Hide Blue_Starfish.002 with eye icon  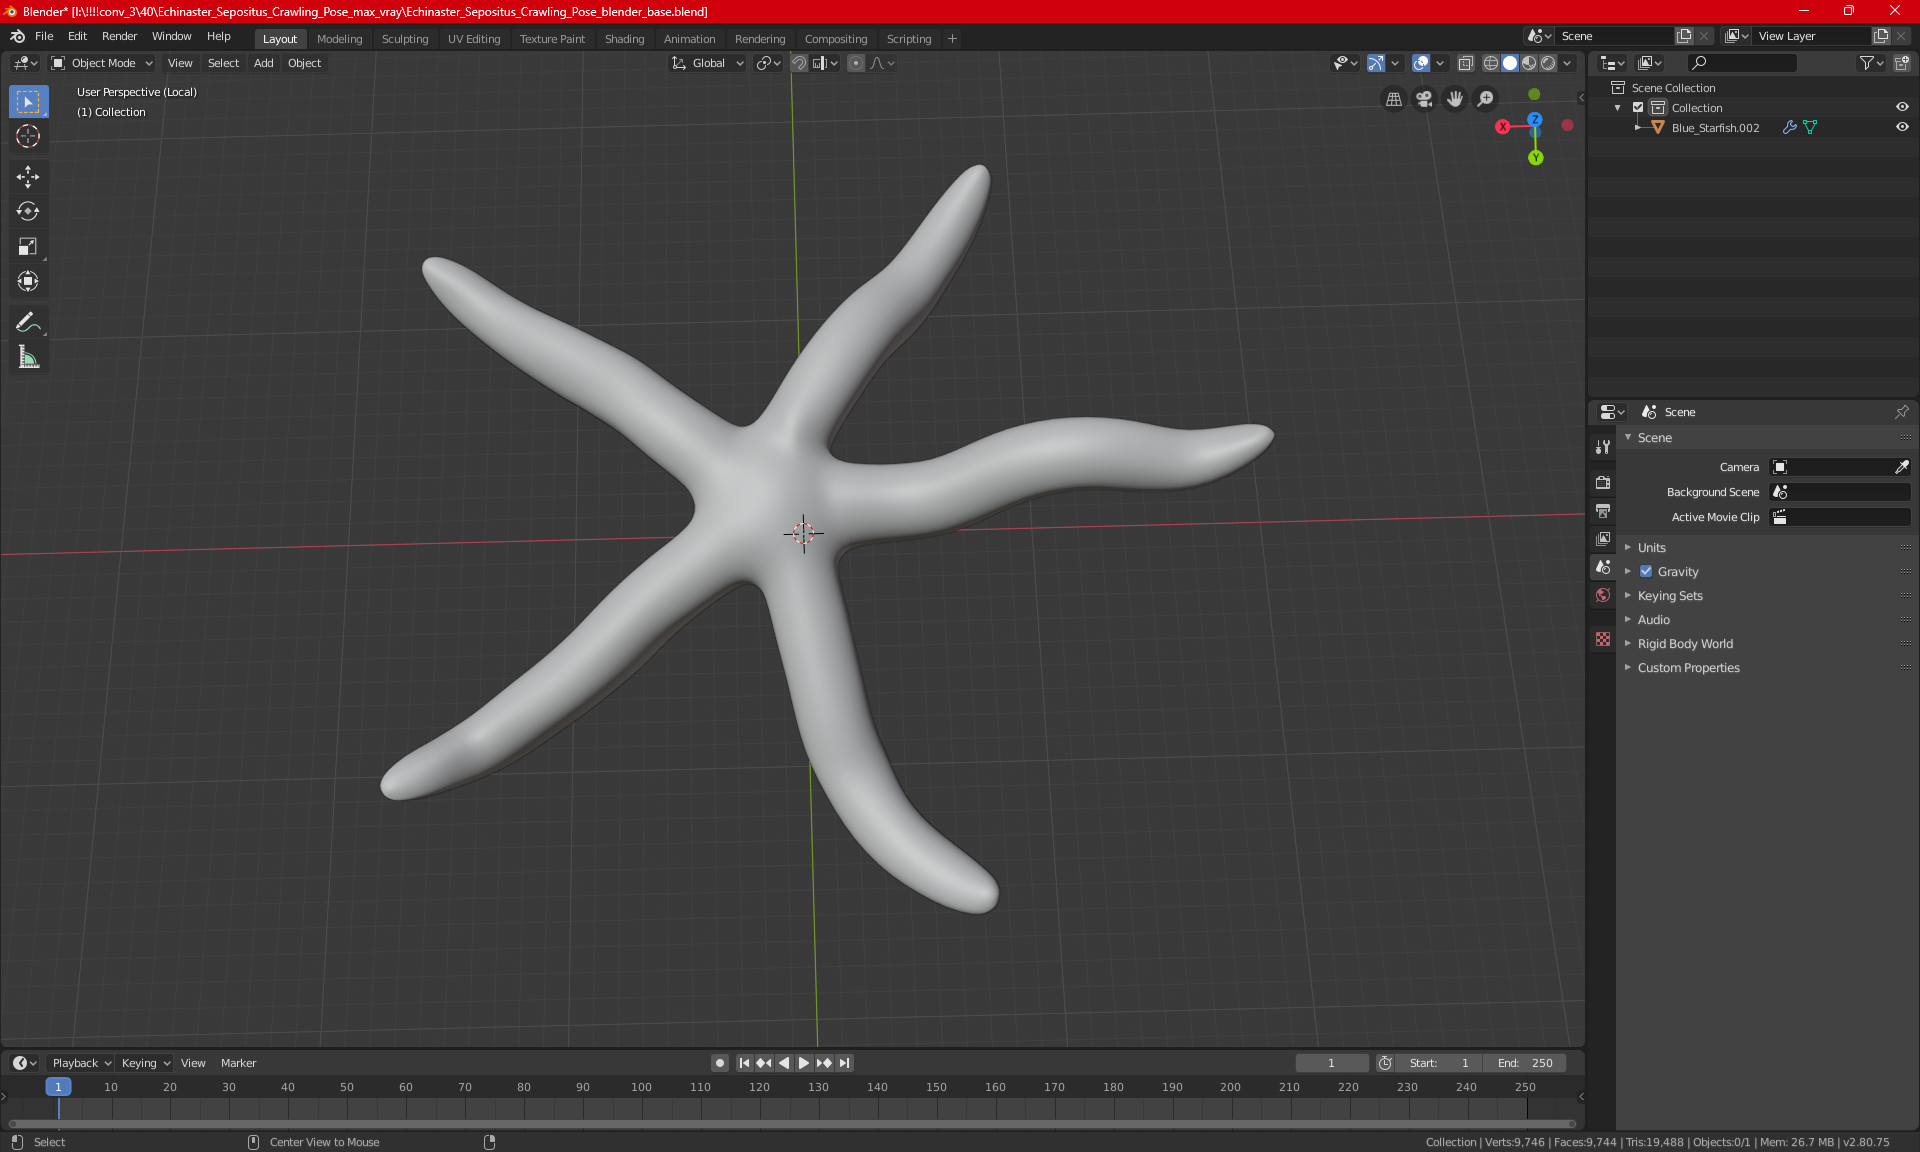[x=1902, y=128]
